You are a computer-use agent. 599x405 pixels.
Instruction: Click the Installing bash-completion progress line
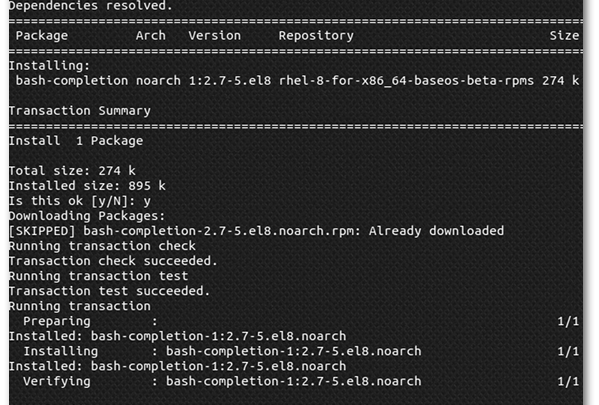coord(301,351)
